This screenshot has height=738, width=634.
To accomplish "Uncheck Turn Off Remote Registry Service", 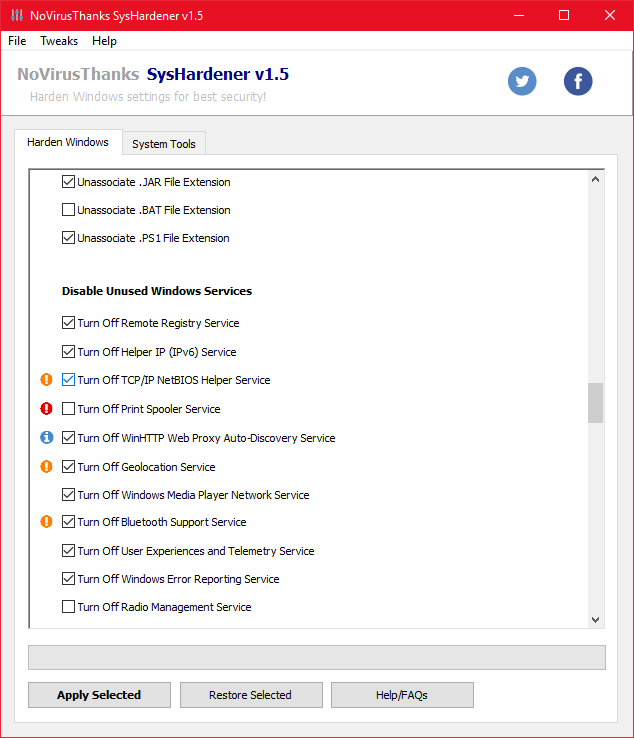I will tap(69, 323).
